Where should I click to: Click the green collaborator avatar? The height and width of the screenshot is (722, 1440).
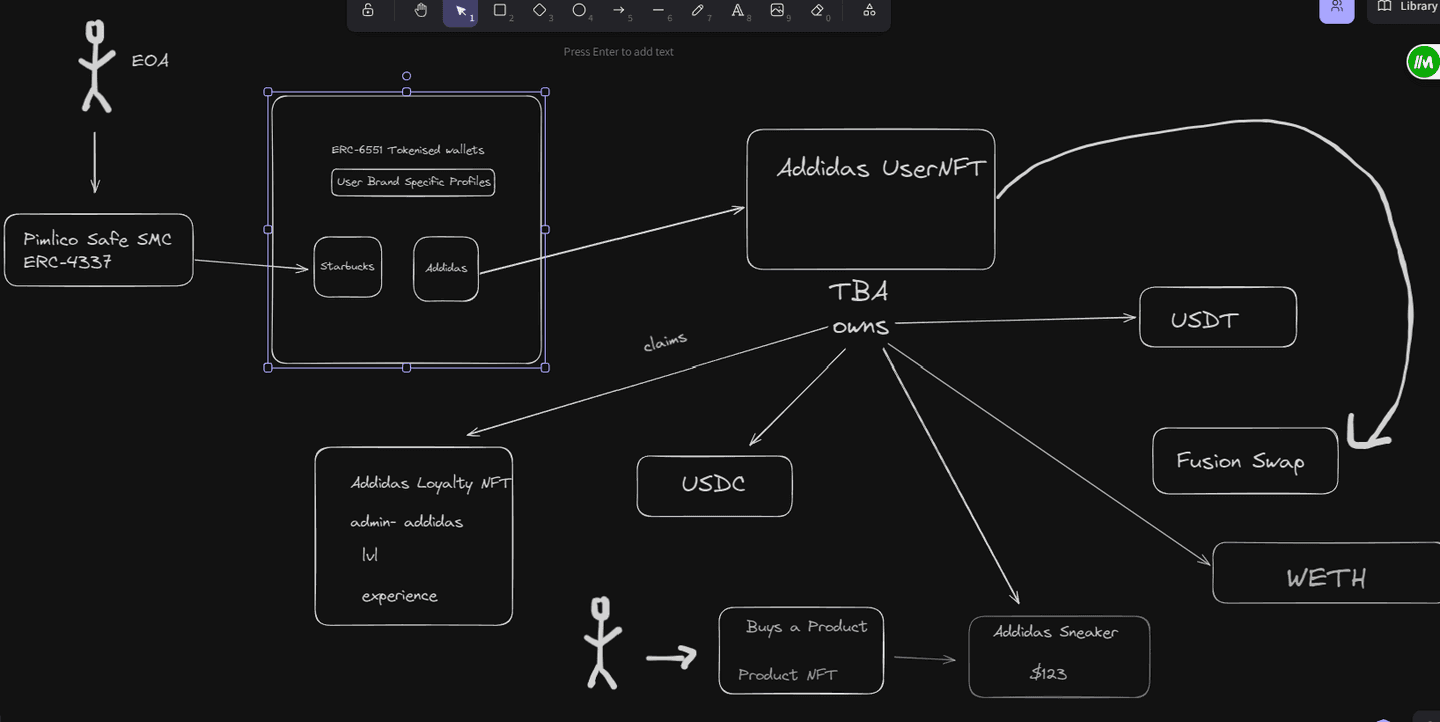(1423, 62)
